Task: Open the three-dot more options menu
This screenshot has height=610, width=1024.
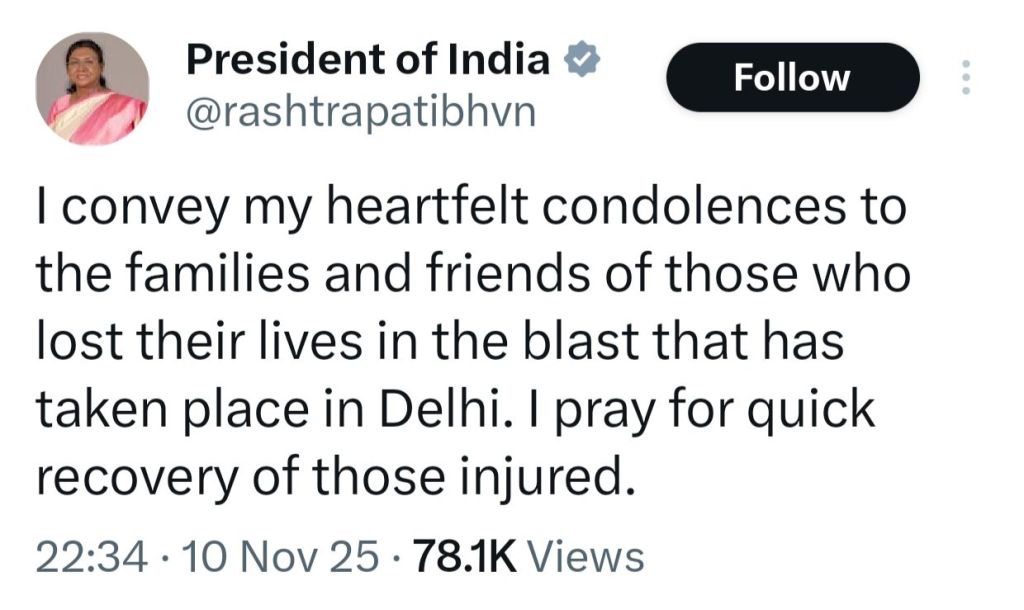Action: [965, 77]
